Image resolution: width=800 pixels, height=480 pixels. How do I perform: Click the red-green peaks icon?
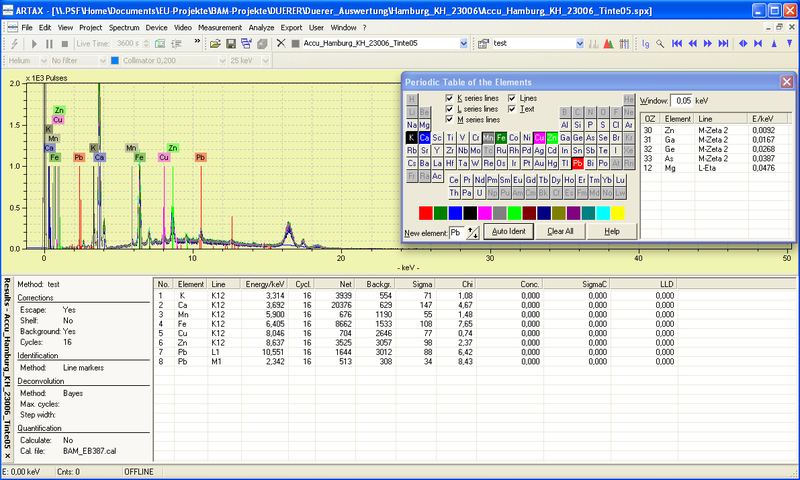608,44
